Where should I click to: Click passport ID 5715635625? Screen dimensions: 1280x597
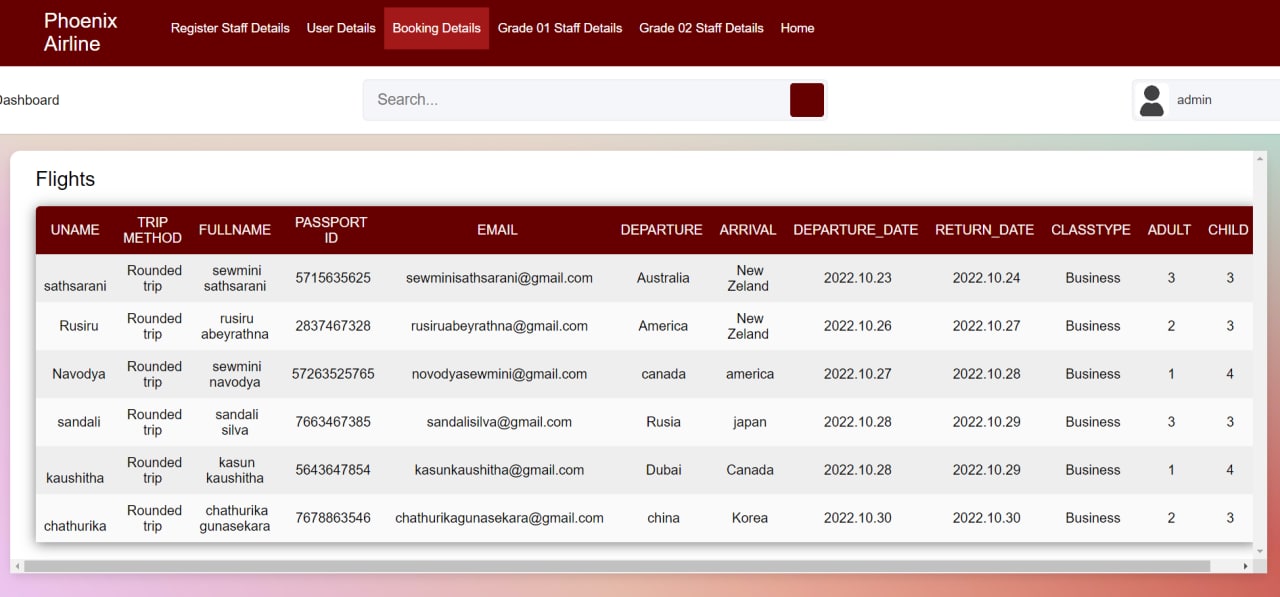333,278
